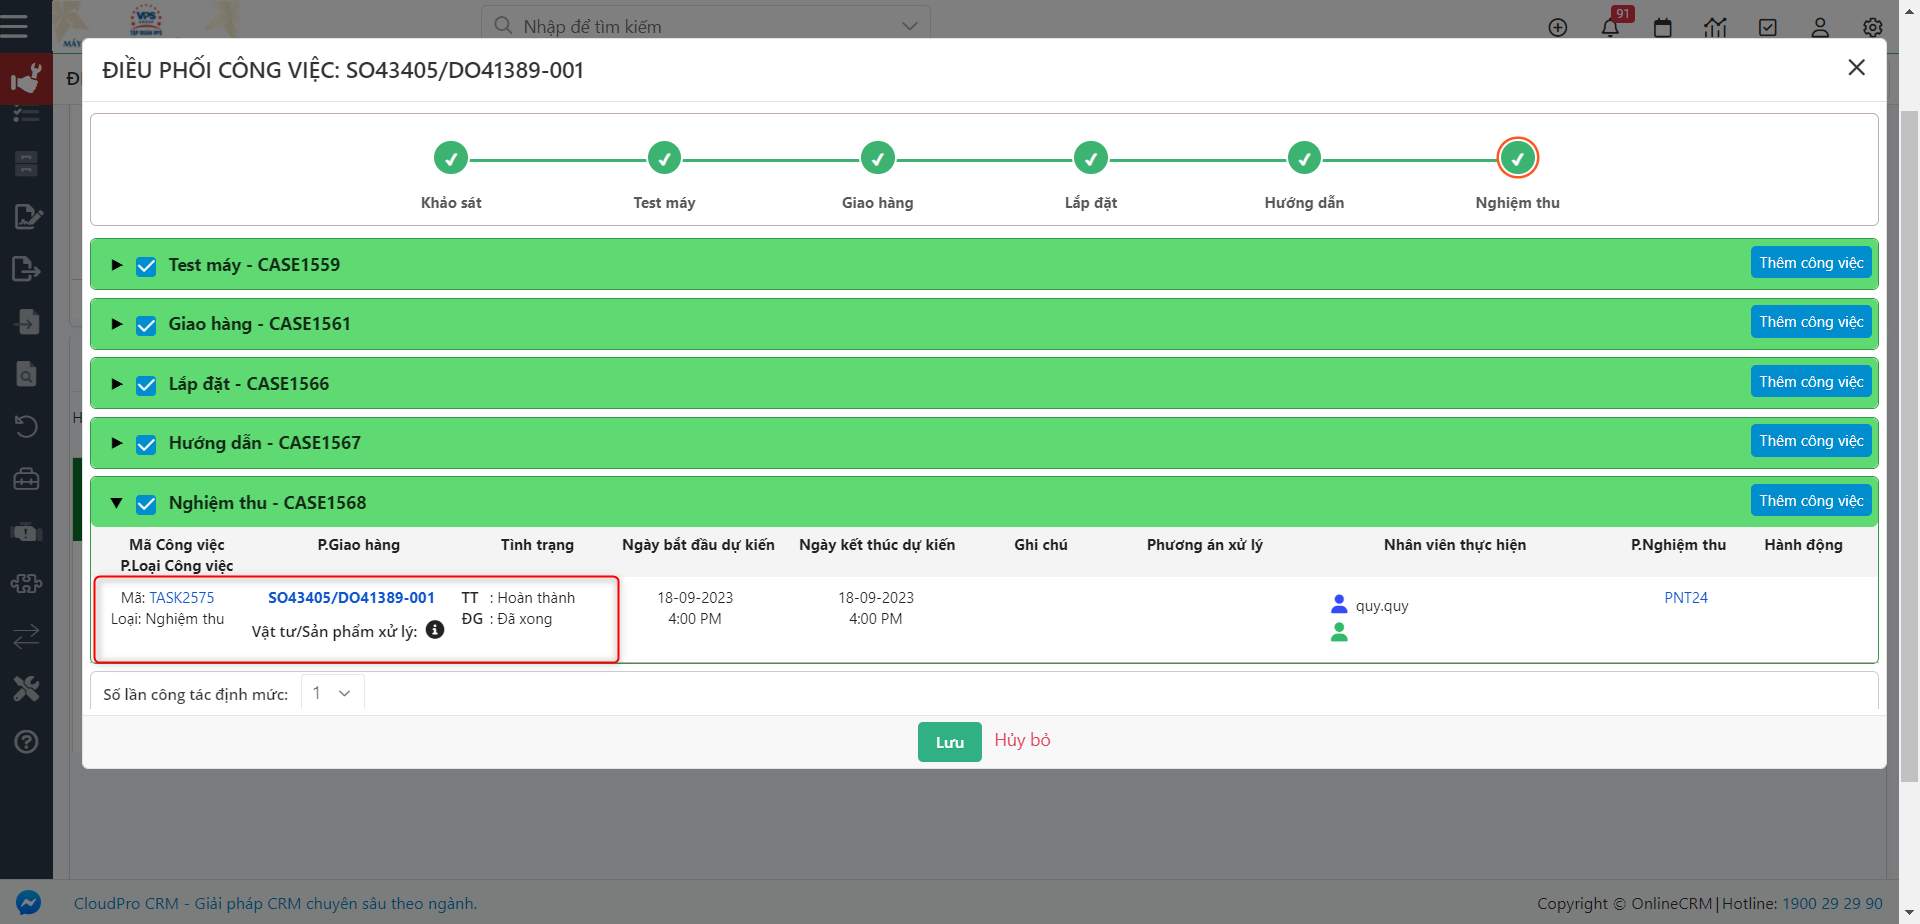Open the Messenger chat icon
Screen dimensions: 1920x924
[28, 902]
